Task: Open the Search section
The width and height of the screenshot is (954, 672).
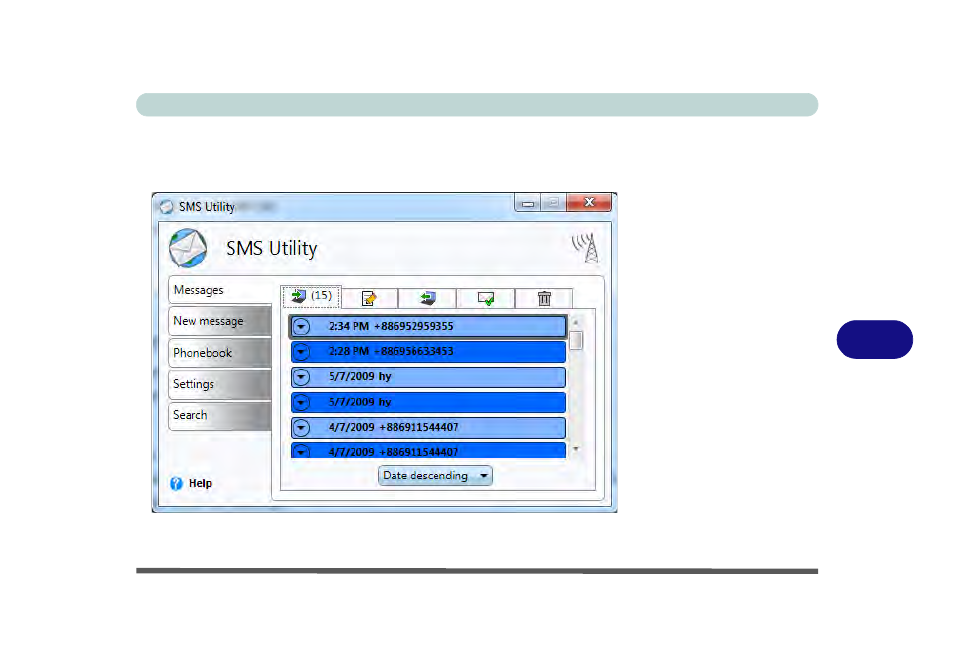Action: click(220, 415)
